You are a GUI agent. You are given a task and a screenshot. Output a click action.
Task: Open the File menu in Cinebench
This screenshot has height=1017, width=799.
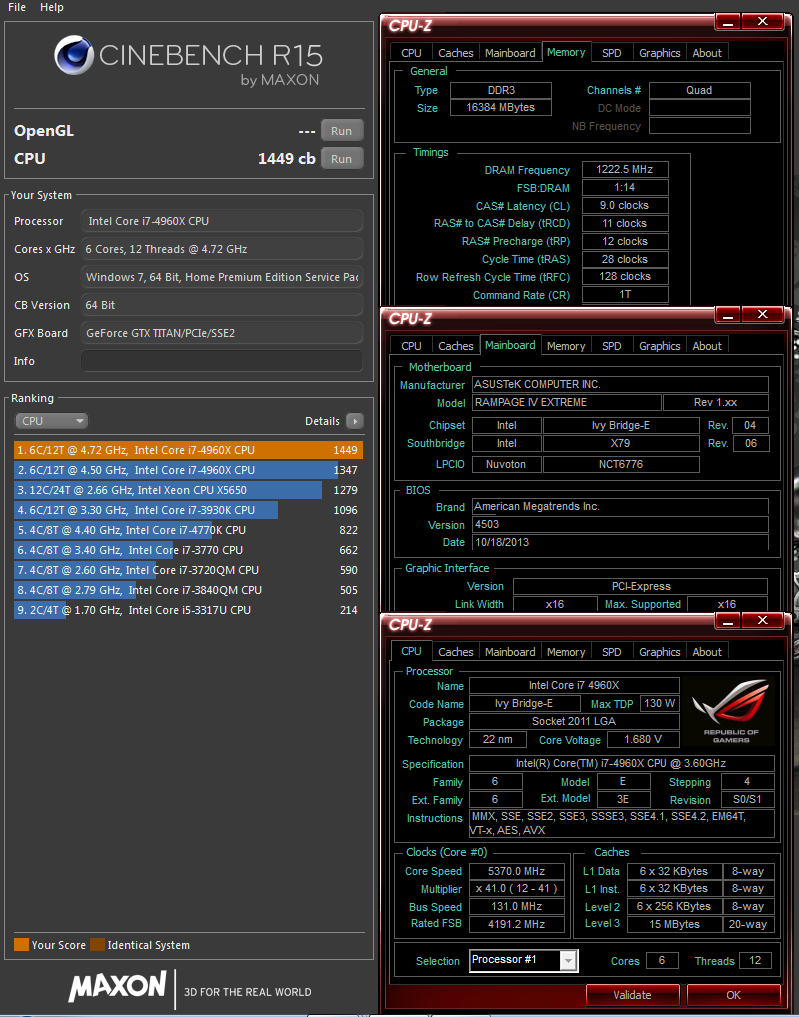(17, 7)
